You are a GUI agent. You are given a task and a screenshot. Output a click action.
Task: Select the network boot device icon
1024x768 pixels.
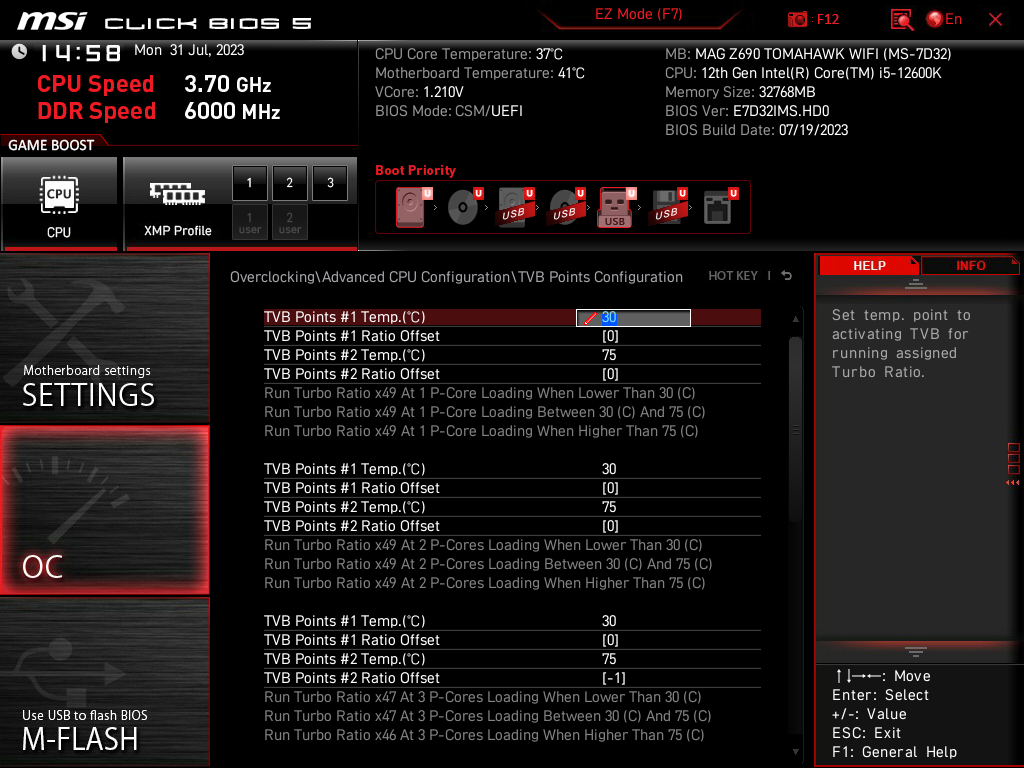point(720,207)
